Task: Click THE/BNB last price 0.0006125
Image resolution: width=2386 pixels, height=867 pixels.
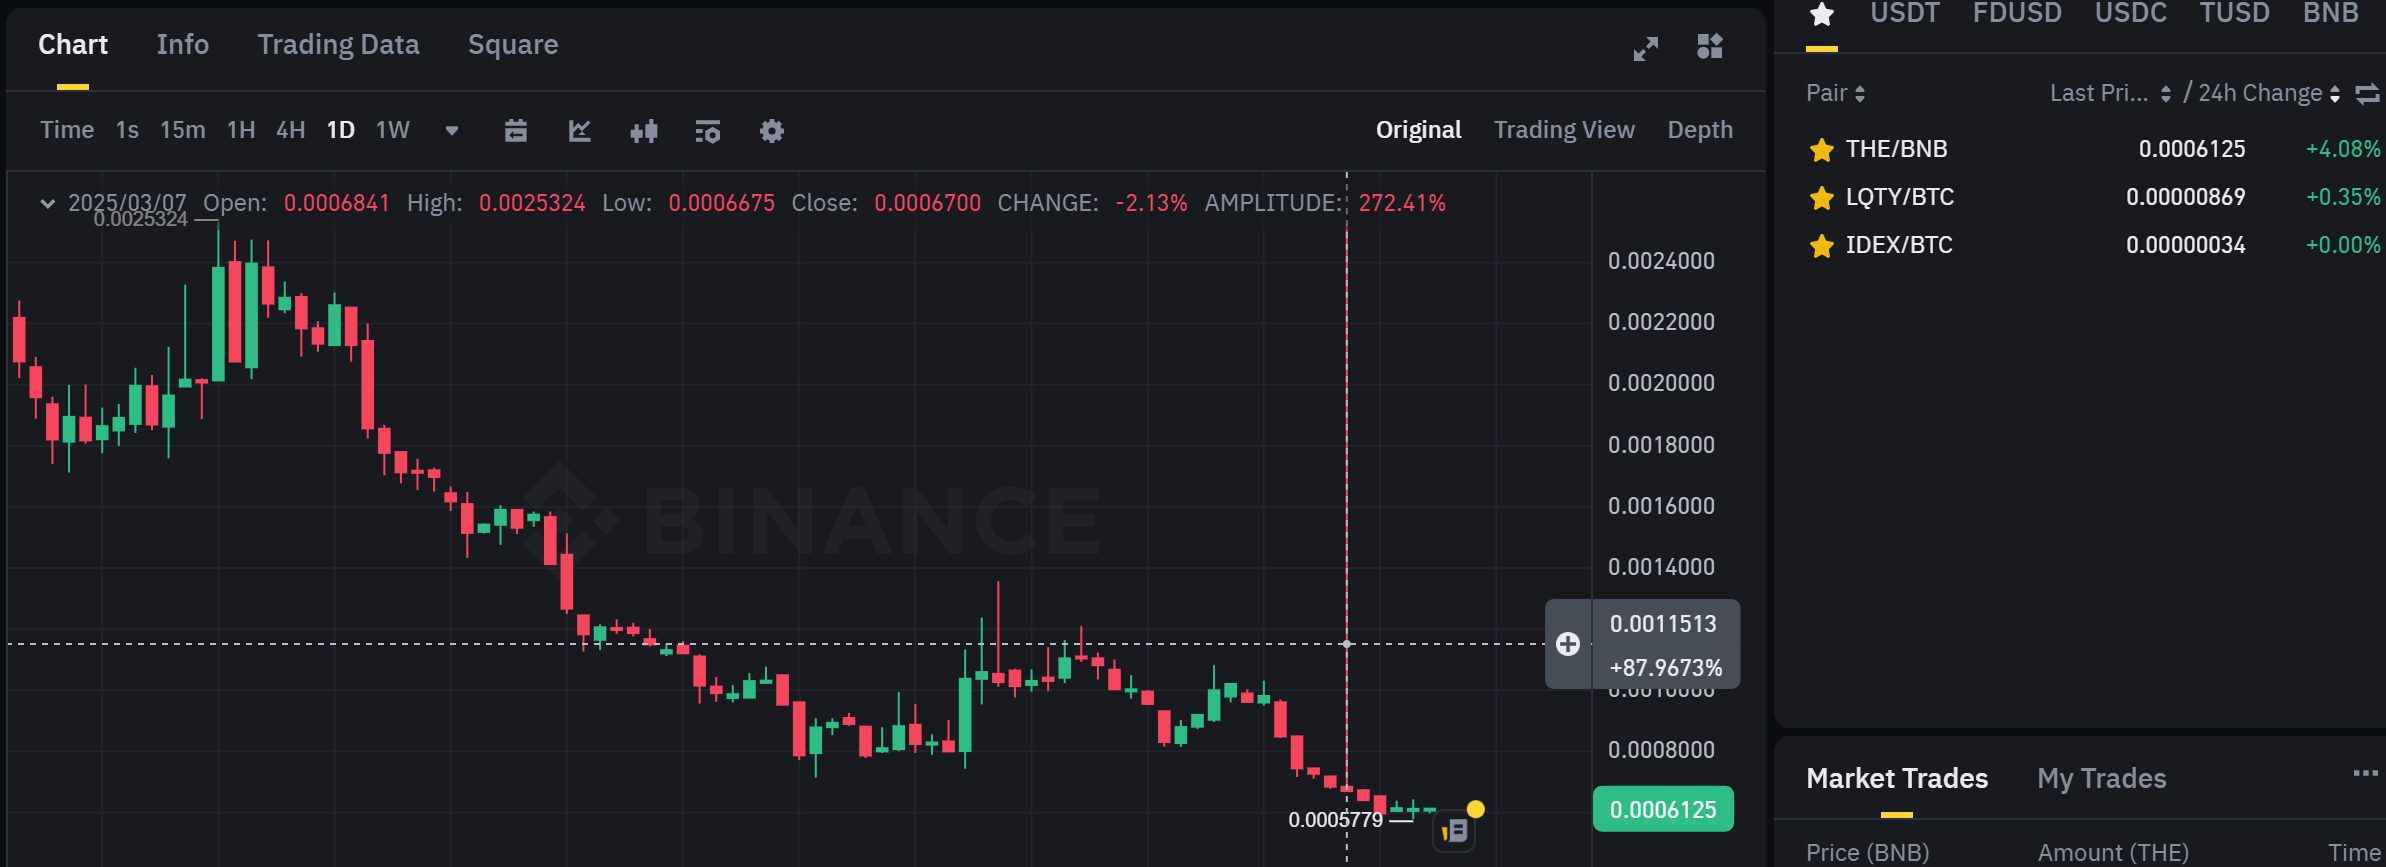Action: (2192, 149)
